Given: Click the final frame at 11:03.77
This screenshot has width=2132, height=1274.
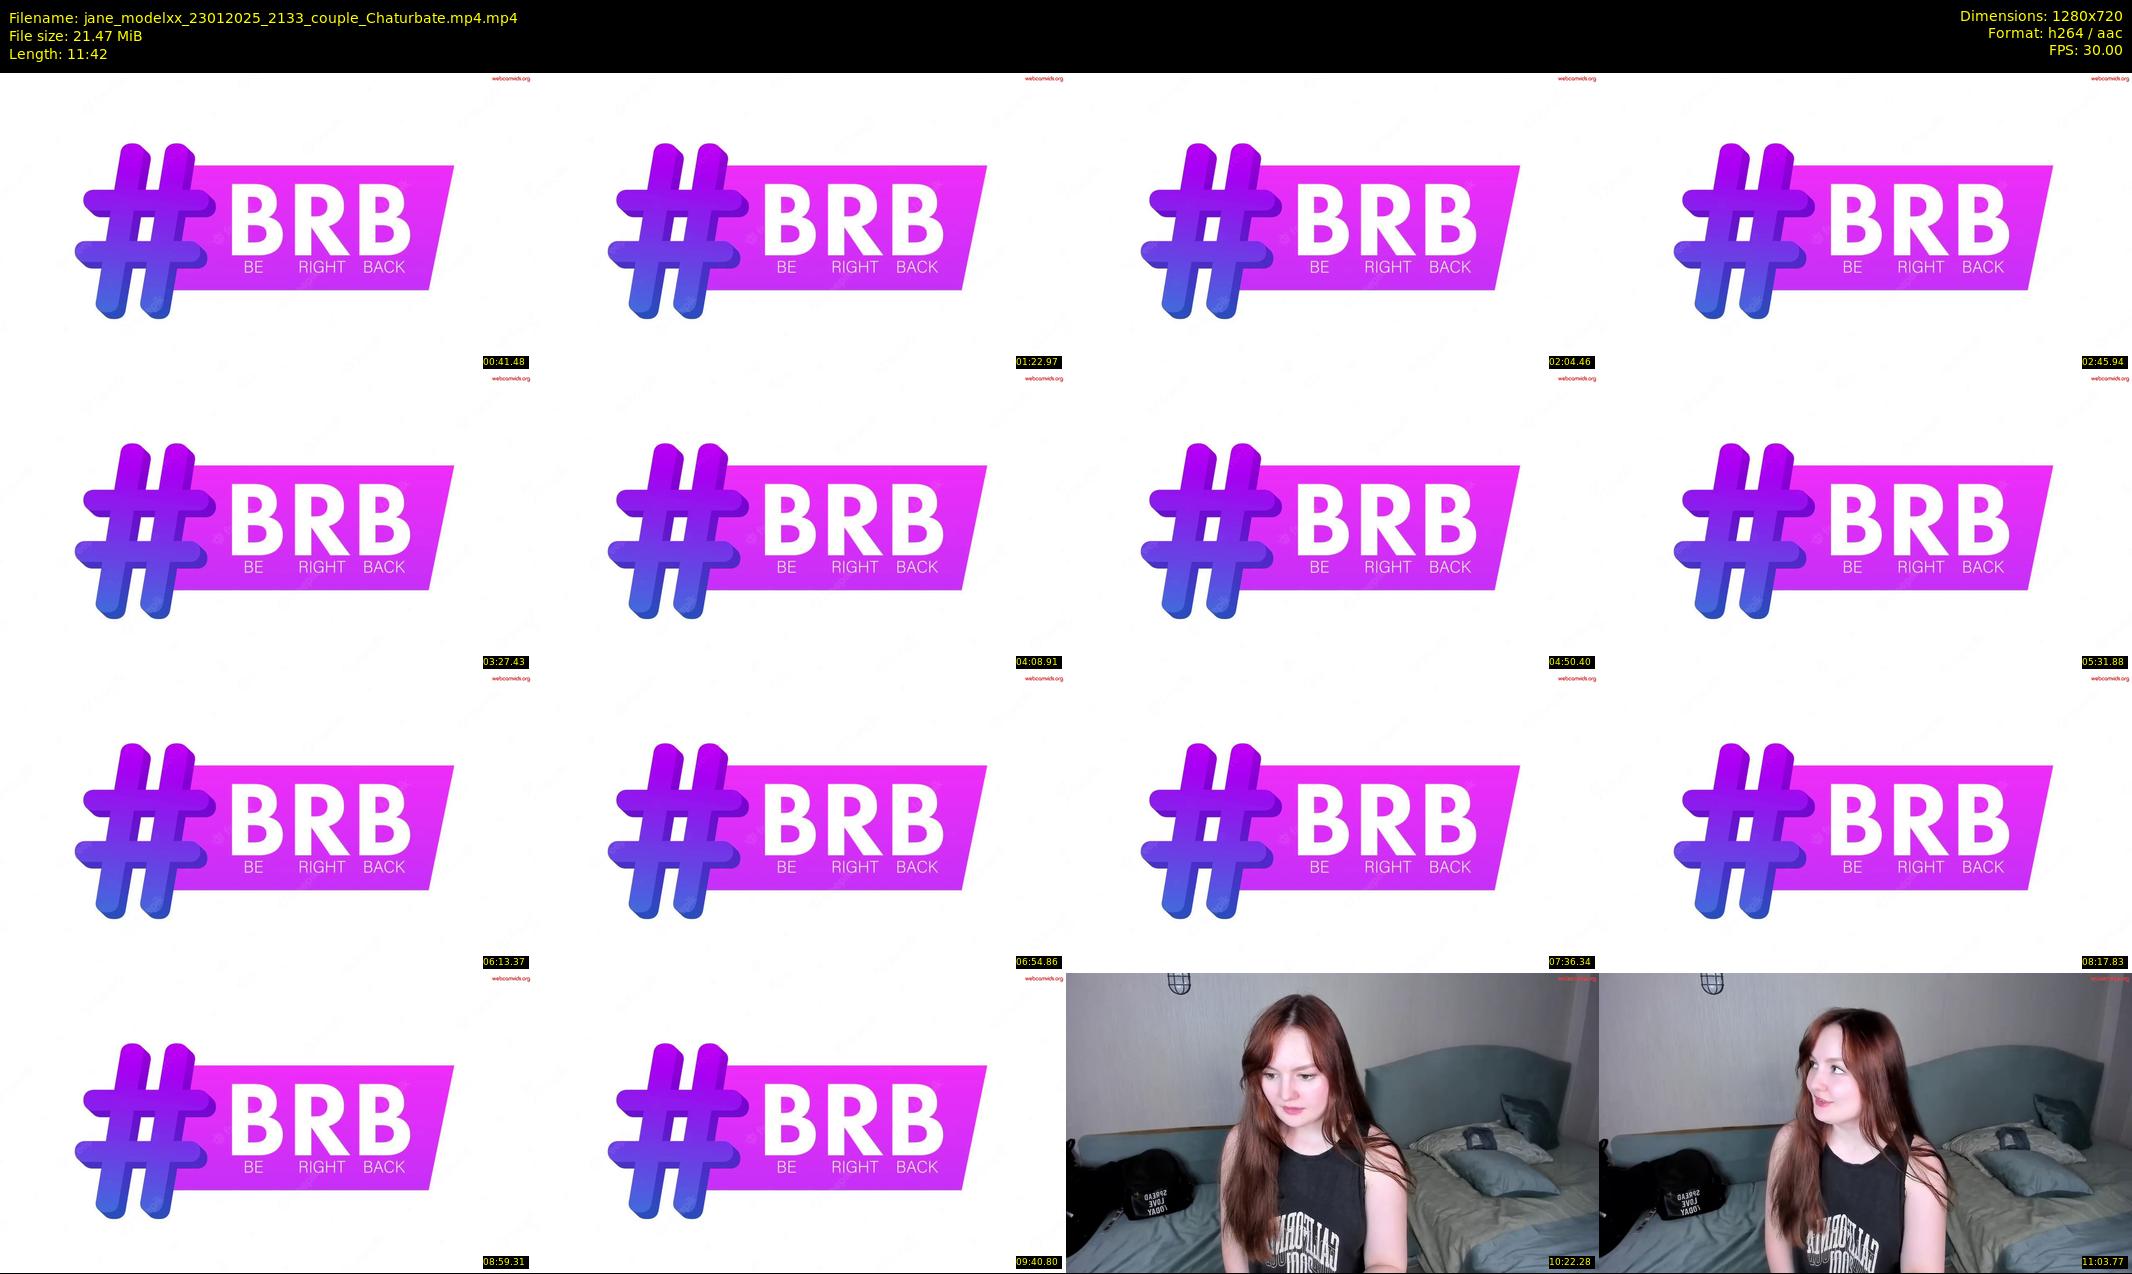Looking at the screenshot, I should (1865, 1122).
